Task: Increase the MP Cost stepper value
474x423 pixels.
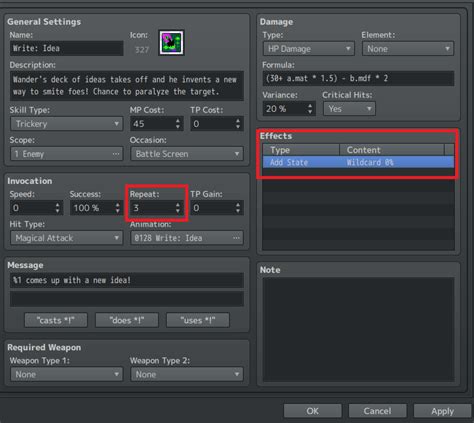Action: click(178, 121)
